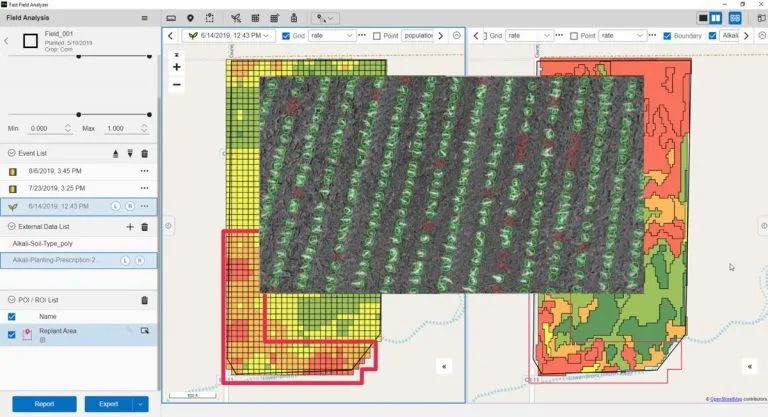Open the Export button dropdown arrow
This screenshot has width=768, height=417.
click(x=141, y=404)
